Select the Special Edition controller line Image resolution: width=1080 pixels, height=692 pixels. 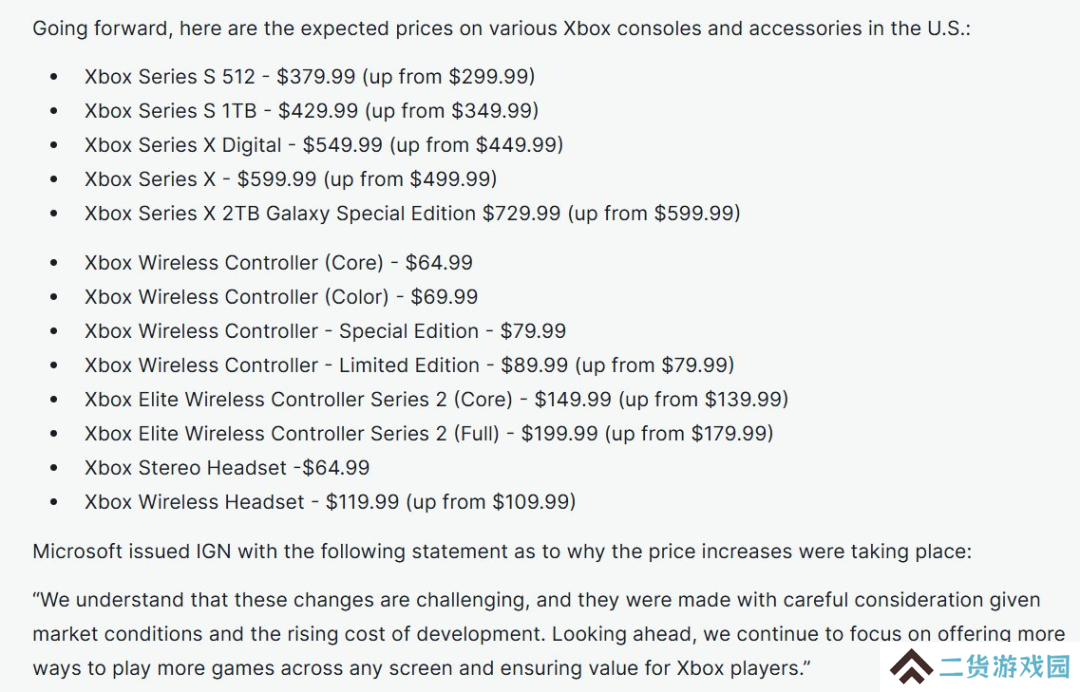(325, 331)
